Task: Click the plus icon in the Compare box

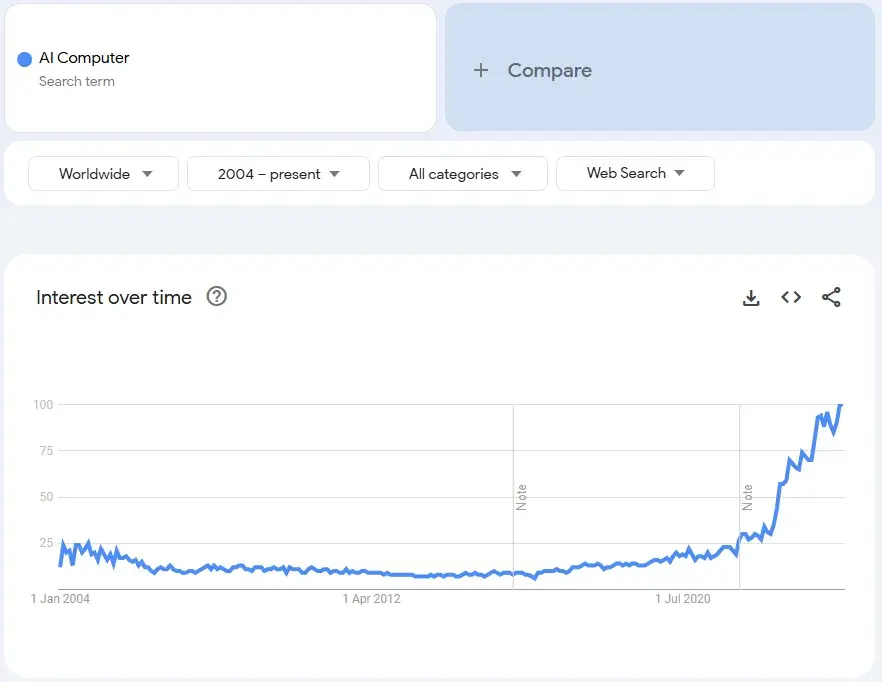Action: point(481,70)
